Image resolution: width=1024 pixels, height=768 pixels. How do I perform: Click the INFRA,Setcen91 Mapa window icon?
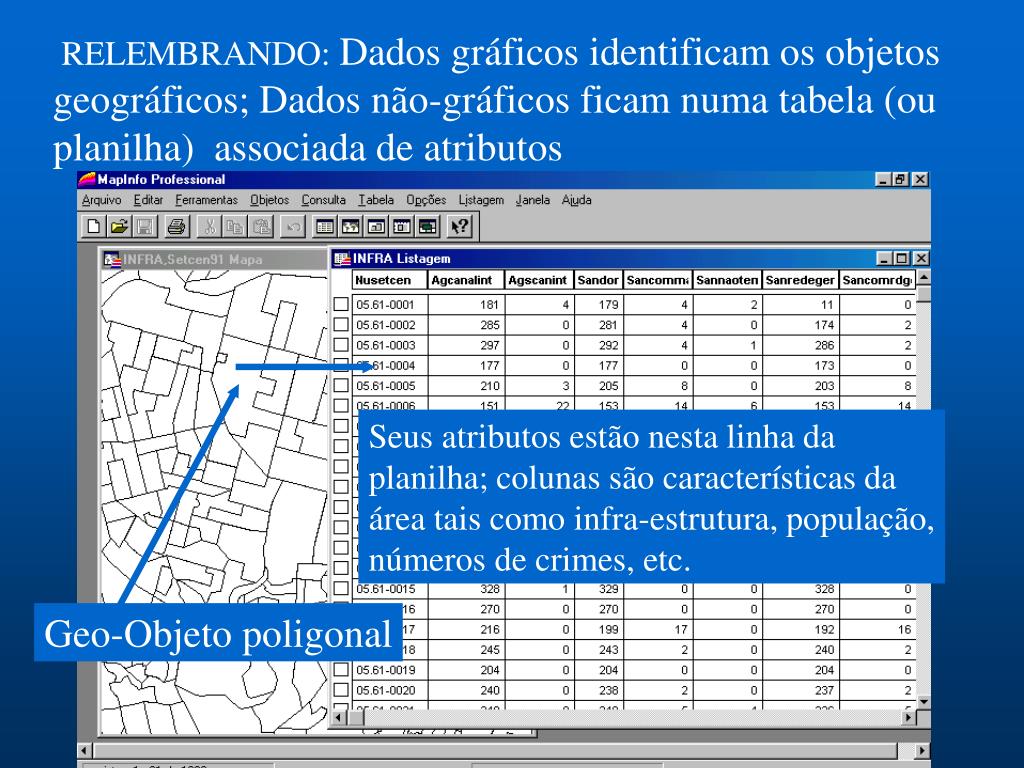(112, 260)
